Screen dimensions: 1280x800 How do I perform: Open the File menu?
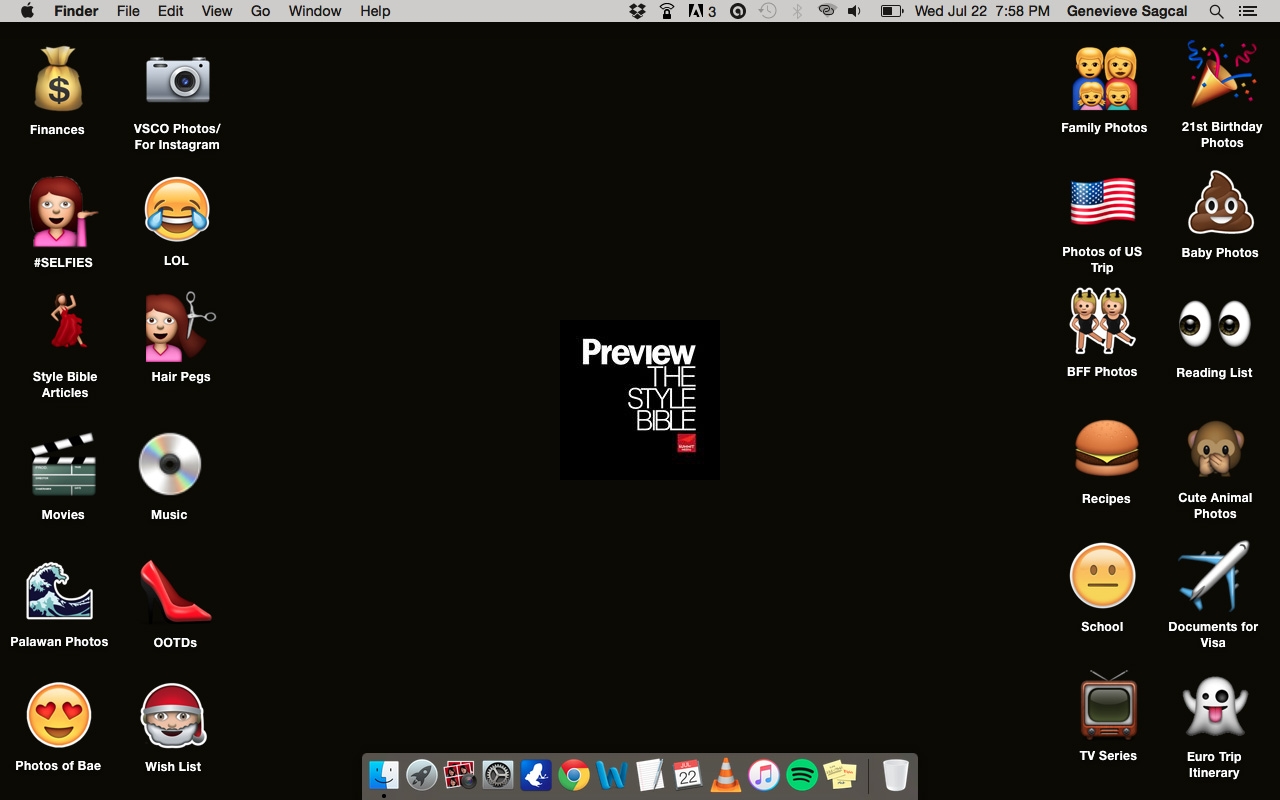[128, 11]
